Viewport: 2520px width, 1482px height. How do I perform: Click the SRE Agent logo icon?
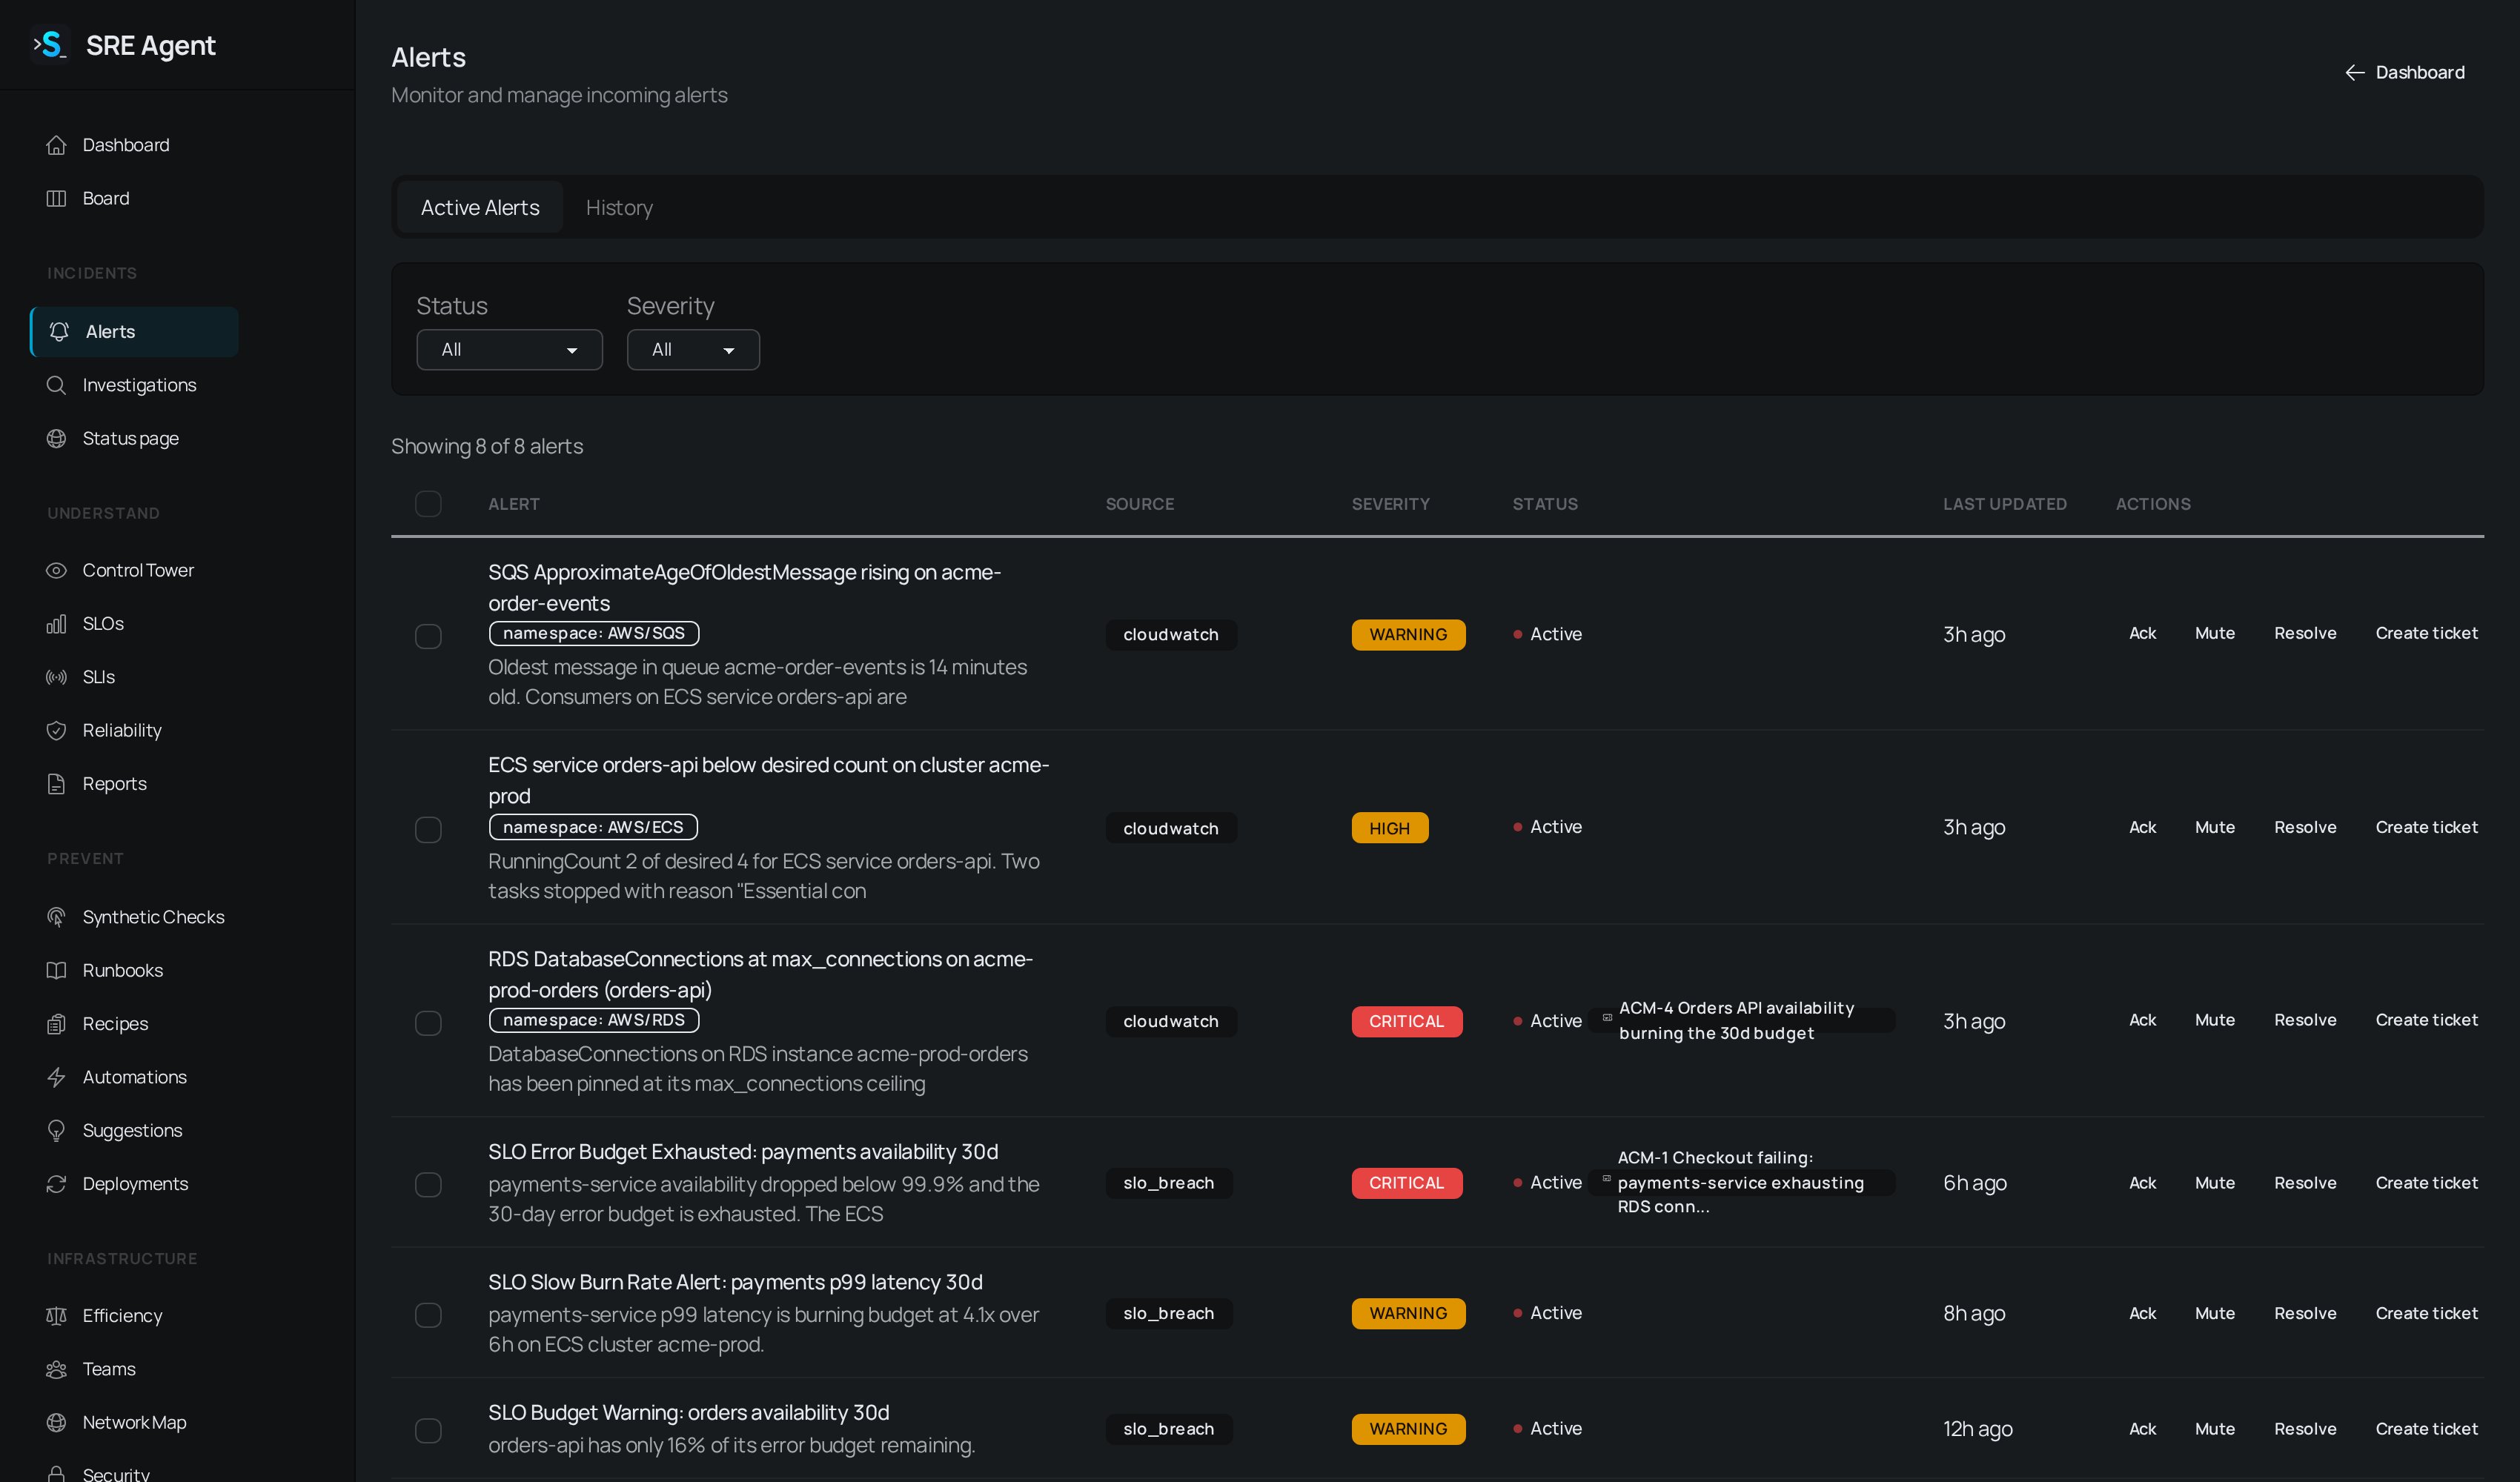pyautogui.click(x=50, y=45)
